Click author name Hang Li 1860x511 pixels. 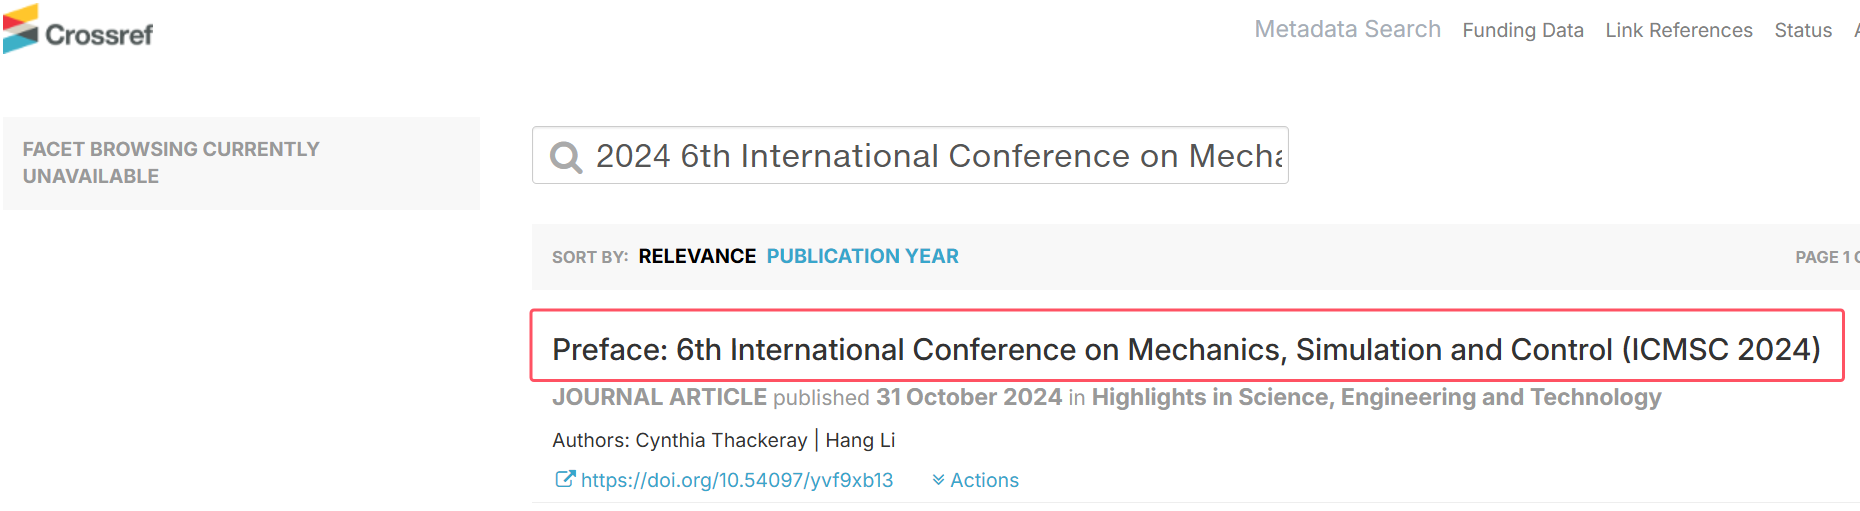pyautogui.click(x=860, y=441)
